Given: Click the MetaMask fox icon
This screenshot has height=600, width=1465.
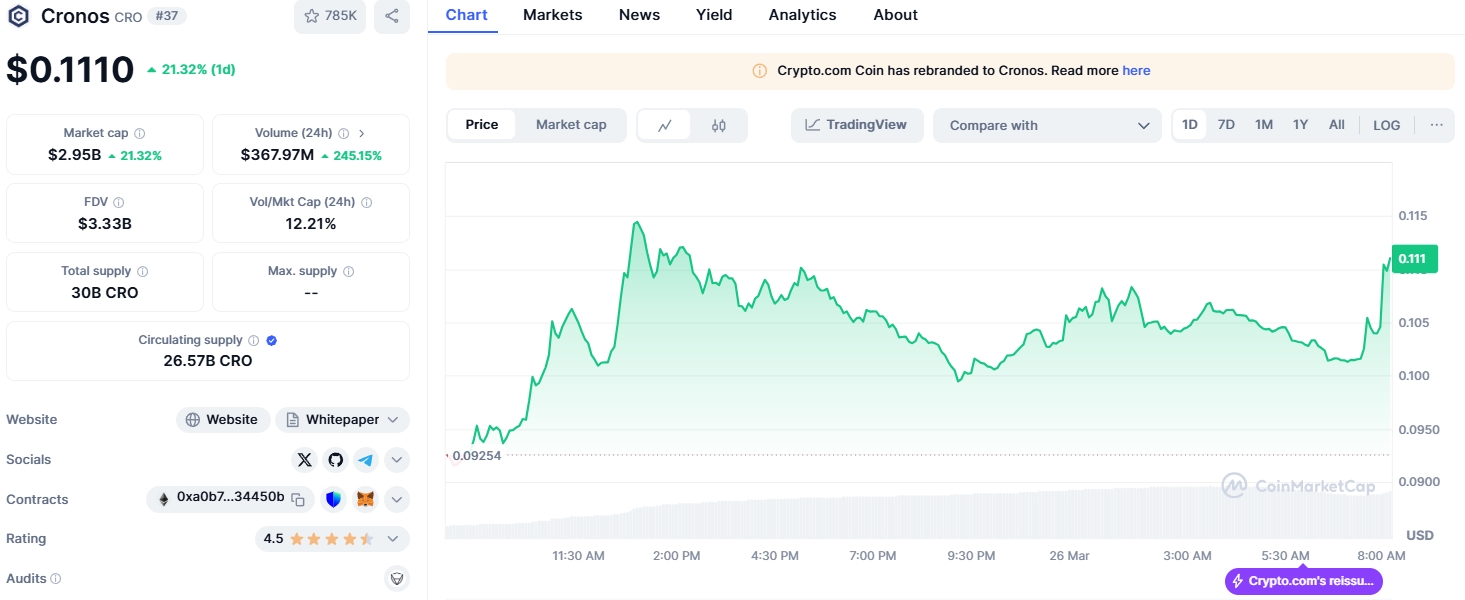Looking at the screenshot, I should 366,499.
